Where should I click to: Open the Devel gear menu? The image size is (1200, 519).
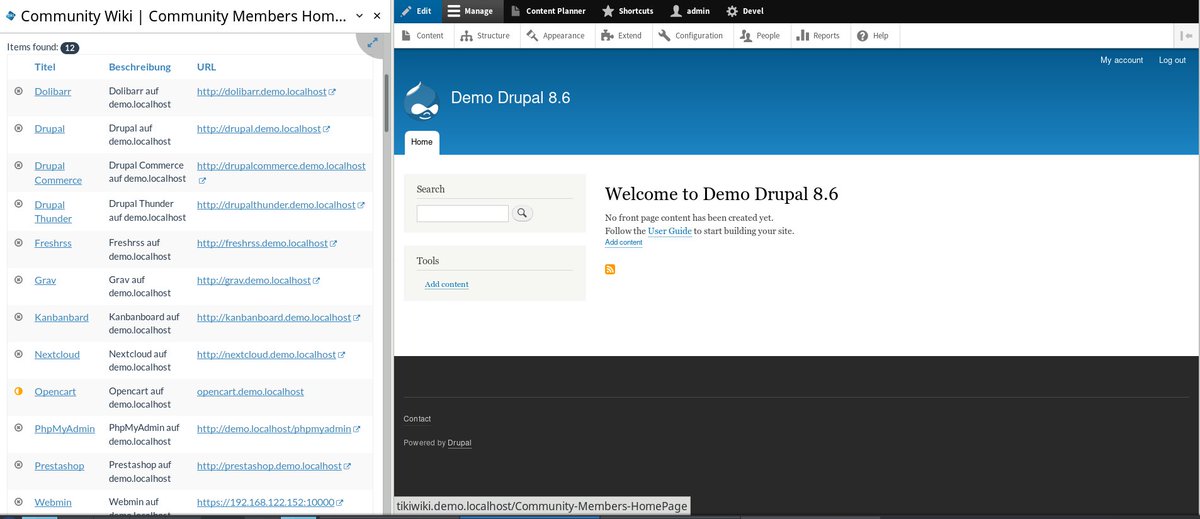click(x=745, y=11)
